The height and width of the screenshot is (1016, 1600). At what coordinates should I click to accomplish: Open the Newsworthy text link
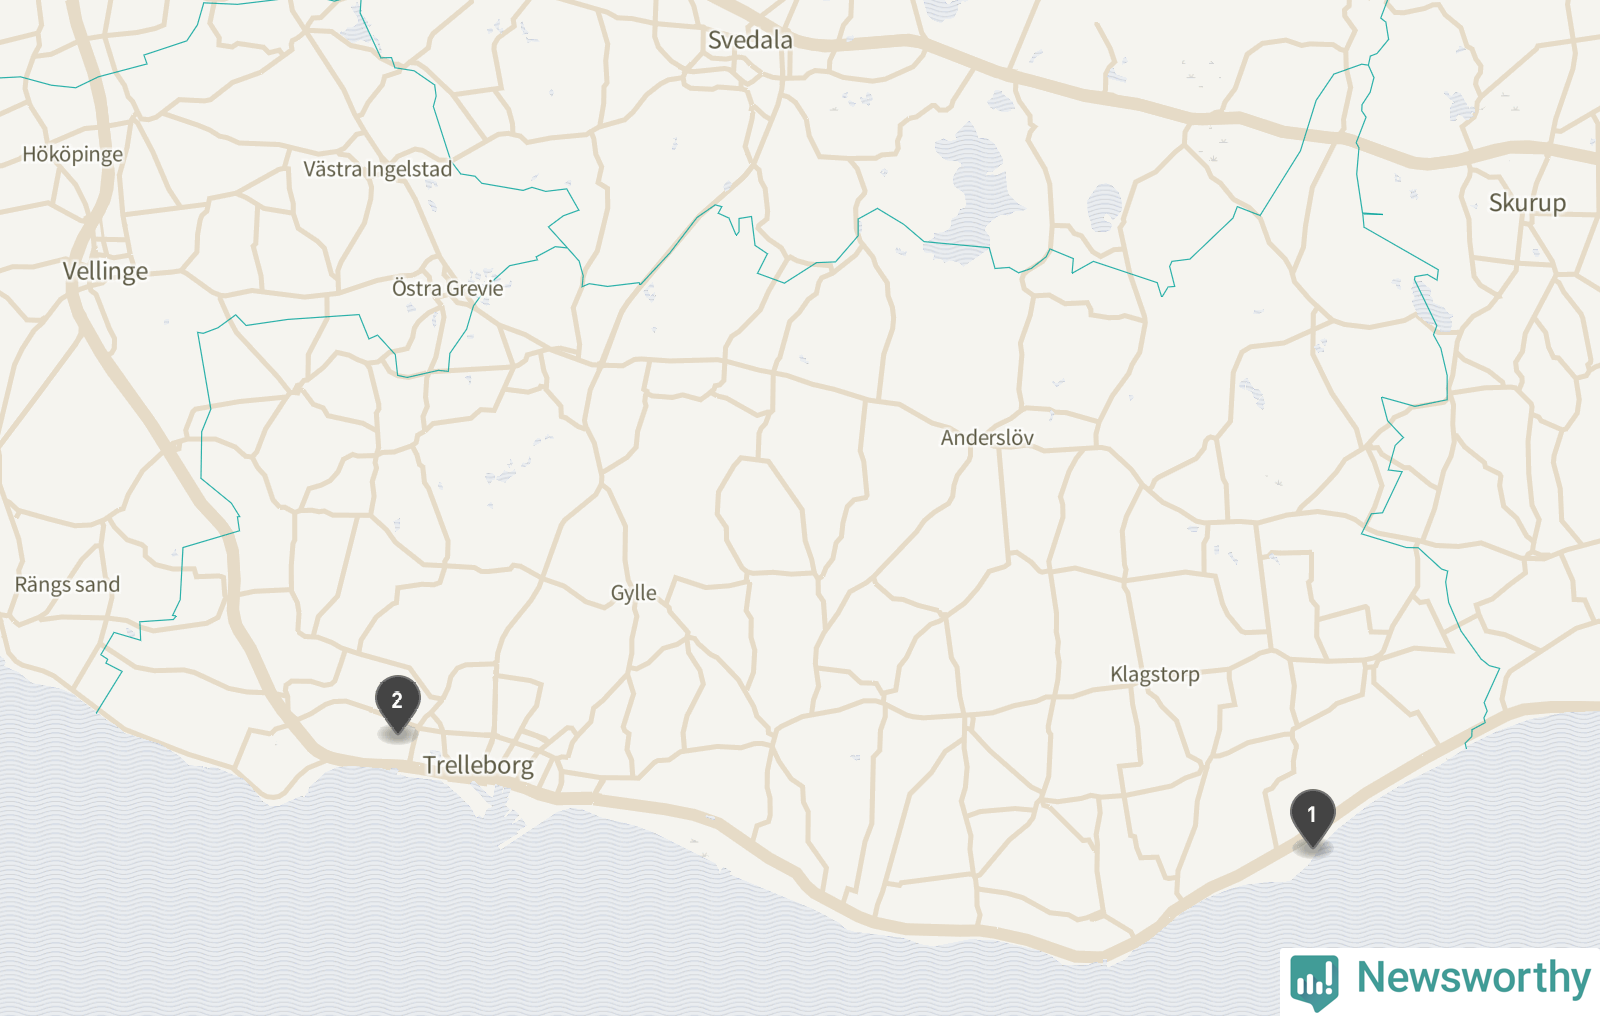(x=1473, y=977)
